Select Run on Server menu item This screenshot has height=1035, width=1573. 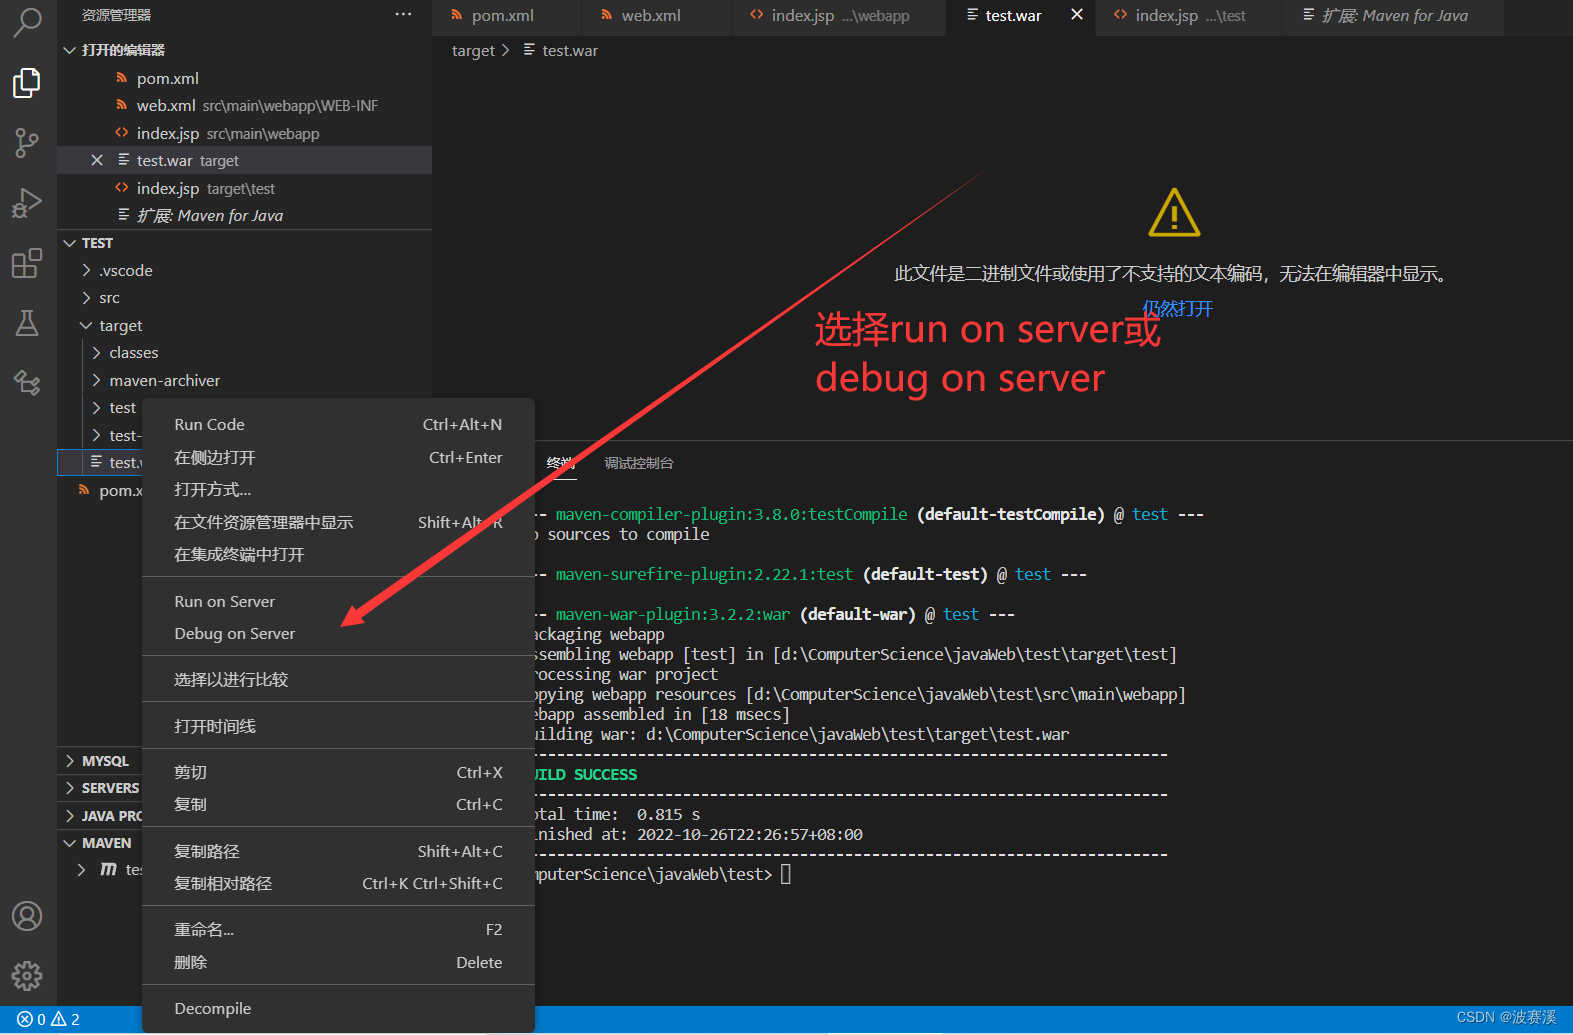[338, 602]
